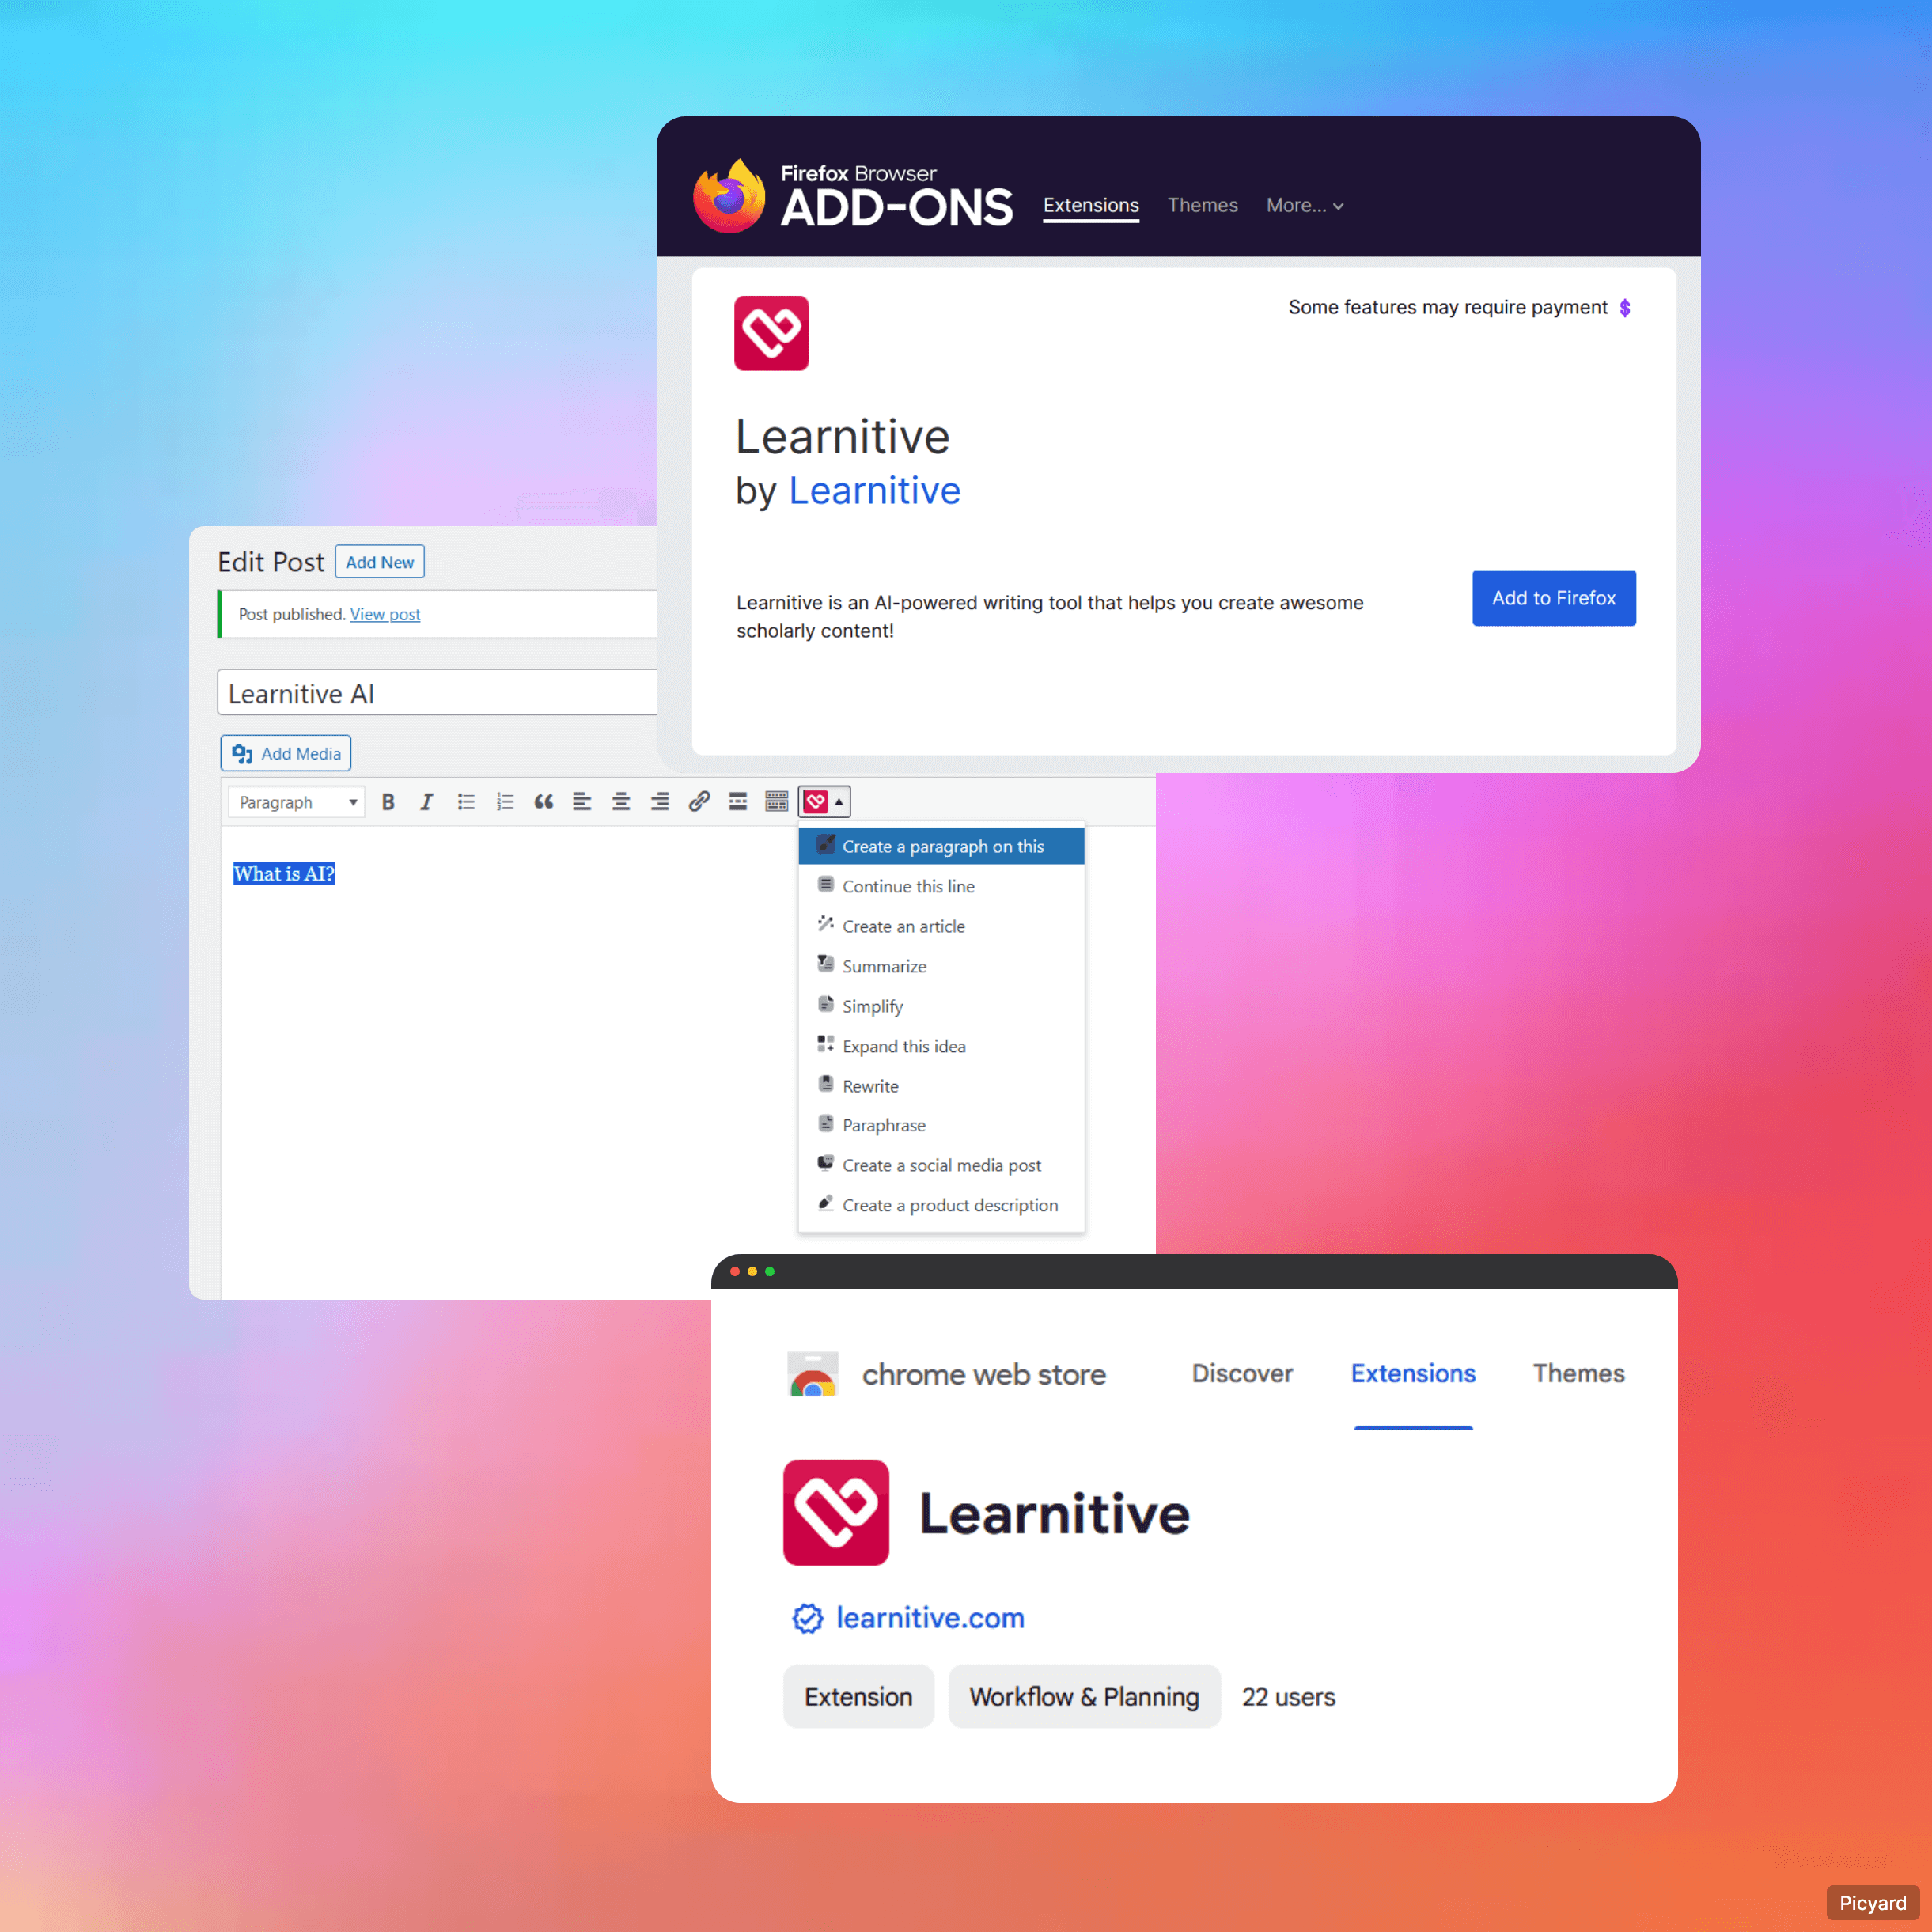This screenshot has height=1932, width=1932.
Task: Select 'Paraphrase' menu item
Action: [x=941, y=1125]
